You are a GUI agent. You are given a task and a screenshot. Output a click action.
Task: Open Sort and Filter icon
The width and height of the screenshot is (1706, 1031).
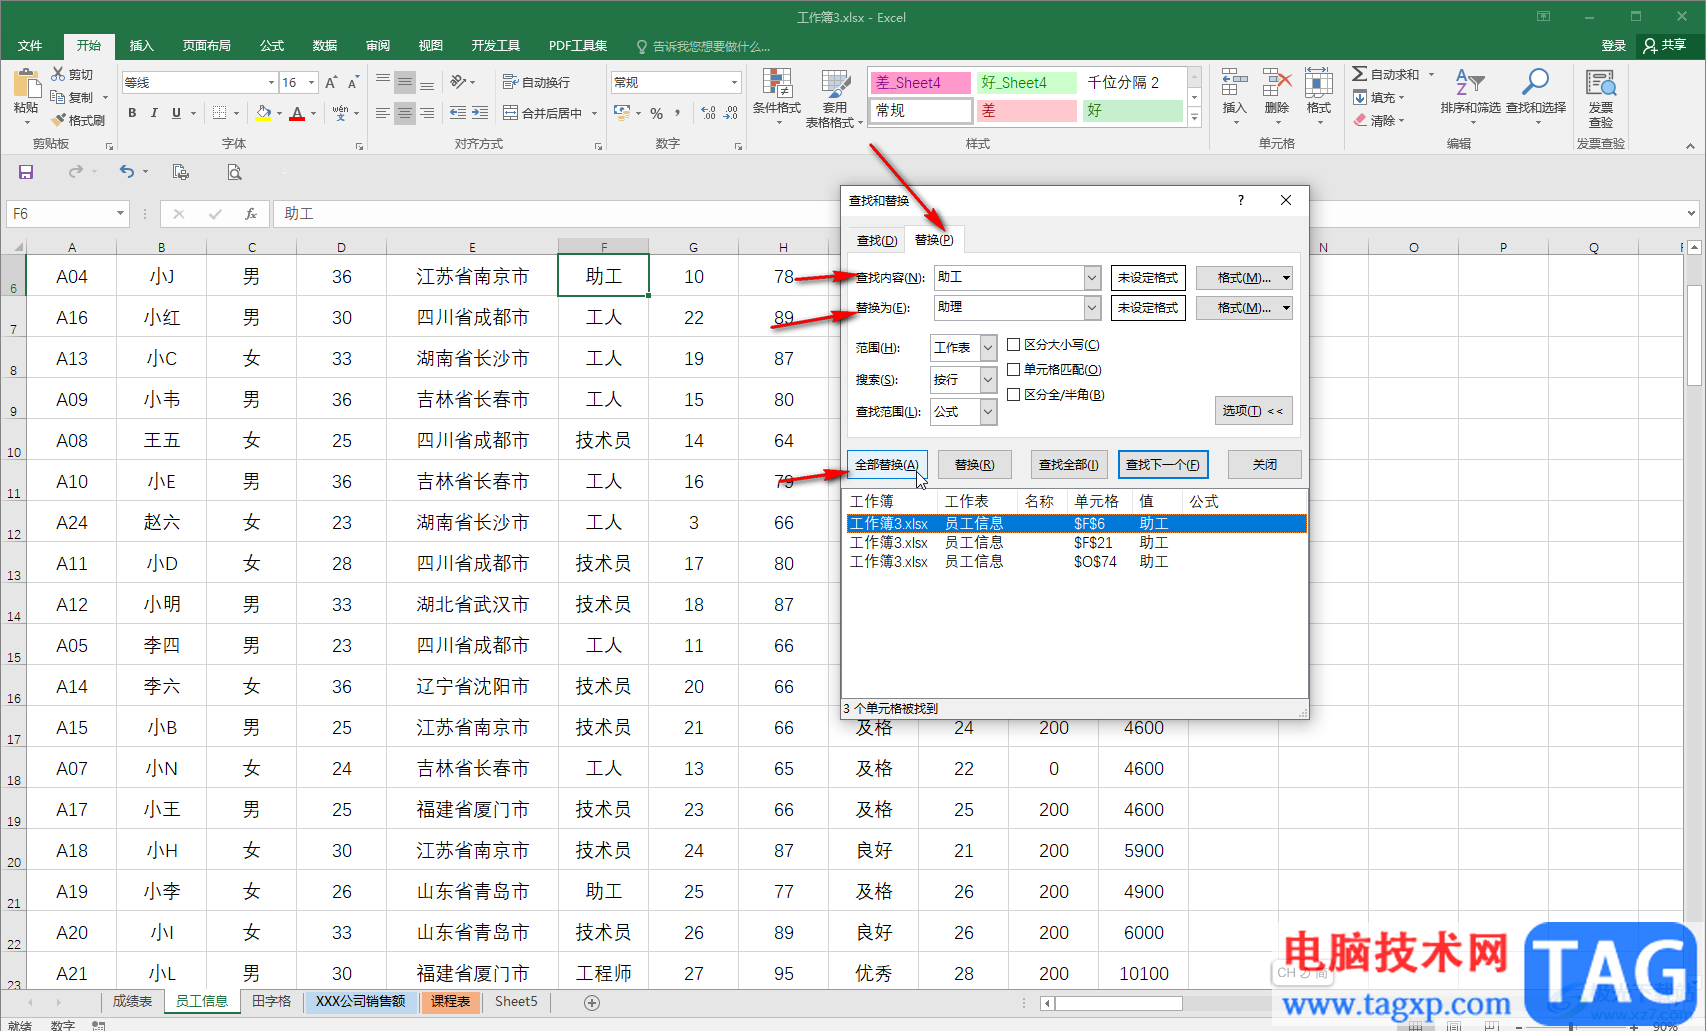pos(1470,82)
